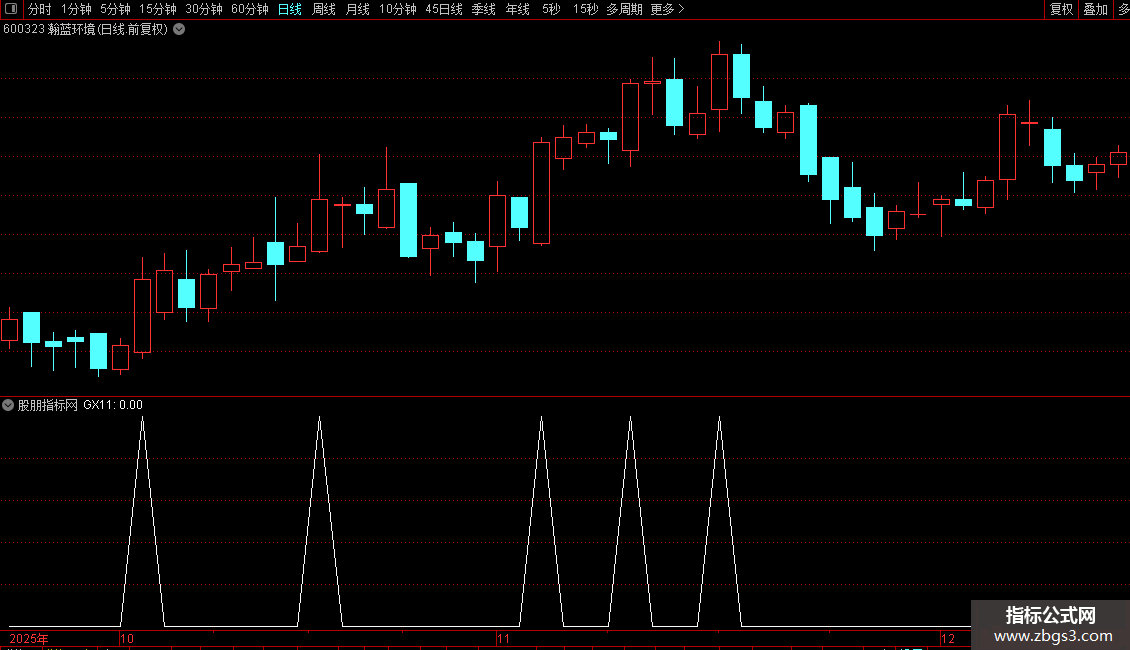Image resolution: width=1130 pixels, height=650 pixels.
Task: Switch to the 分时 period tab
Action: point(40,9)
